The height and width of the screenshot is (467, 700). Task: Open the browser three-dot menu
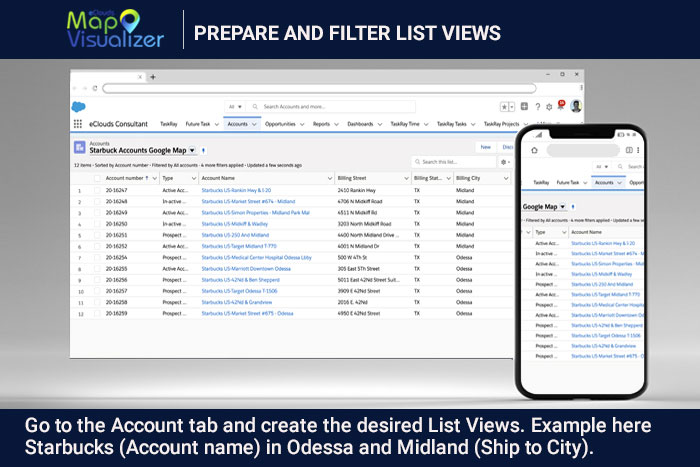point(581,88)
